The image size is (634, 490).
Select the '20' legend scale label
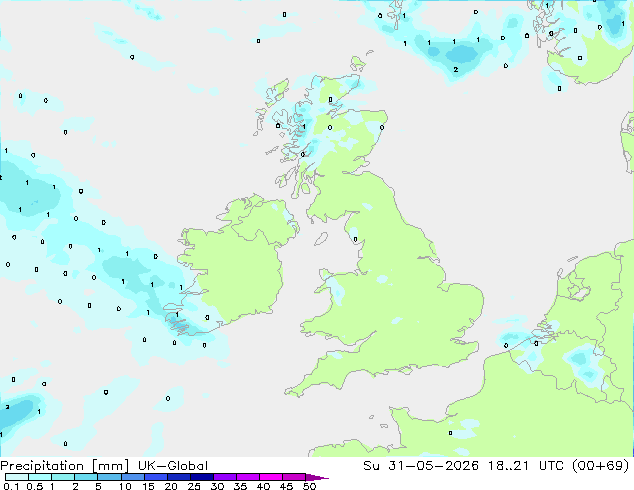point(171,486)
